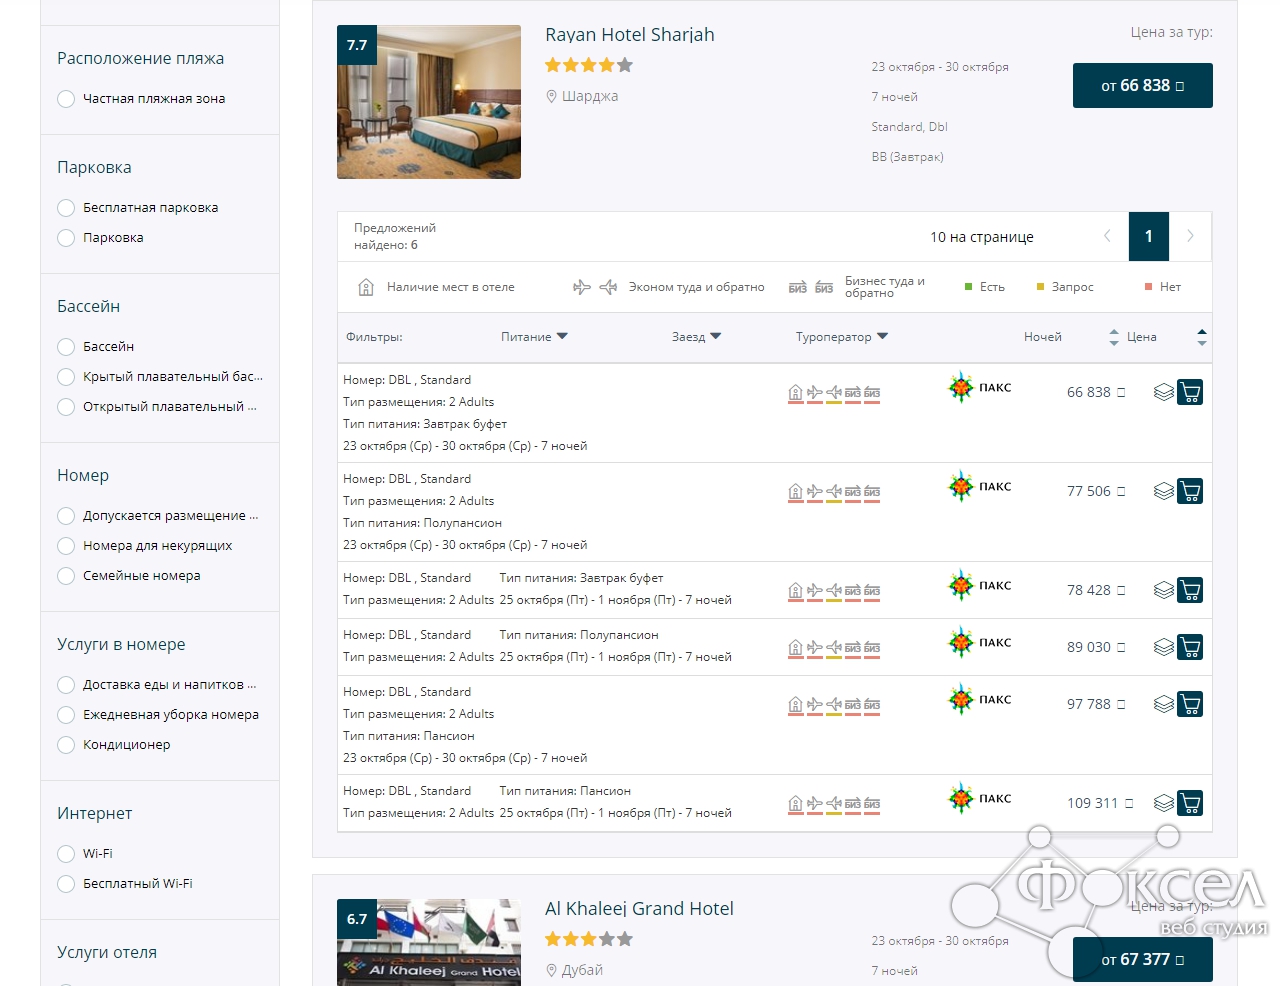Click hotel availability icon in 66 838 row

click(795, 393)
